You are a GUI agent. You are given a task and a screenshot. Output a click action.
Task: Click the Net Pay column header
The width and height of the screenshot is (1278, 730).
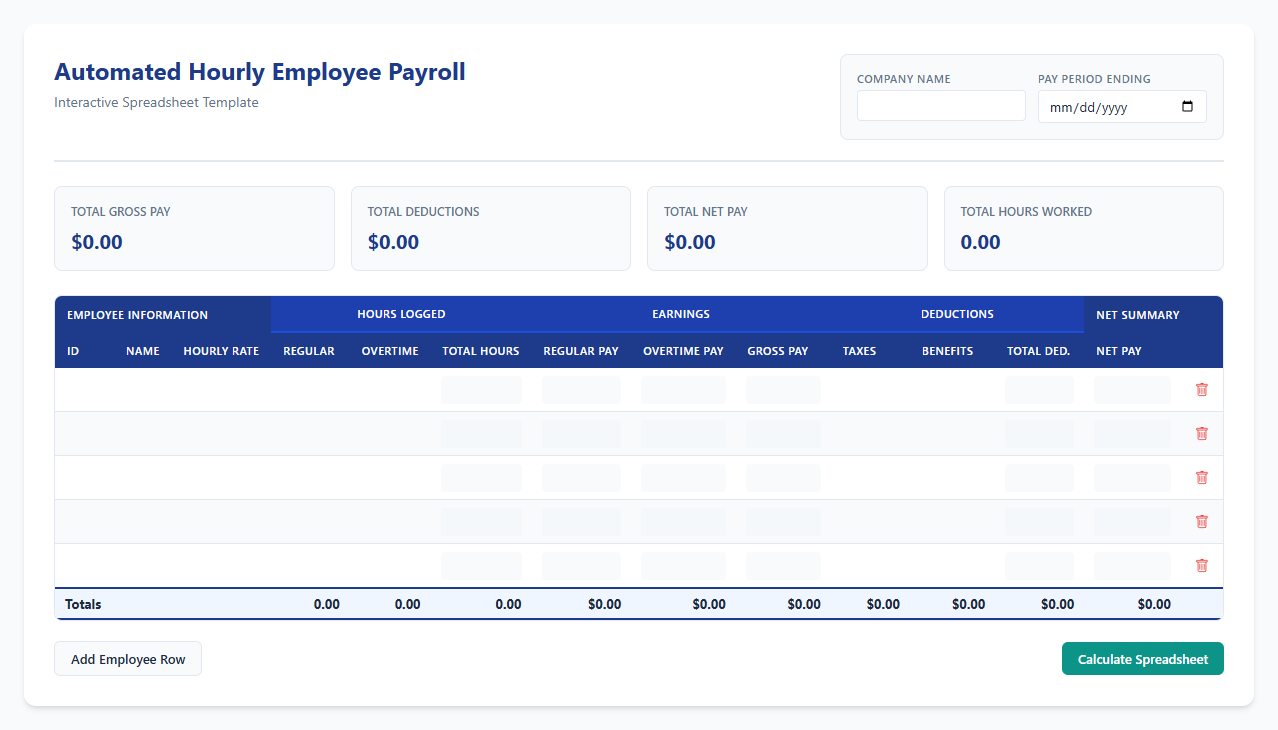[x=1119, y=351]
